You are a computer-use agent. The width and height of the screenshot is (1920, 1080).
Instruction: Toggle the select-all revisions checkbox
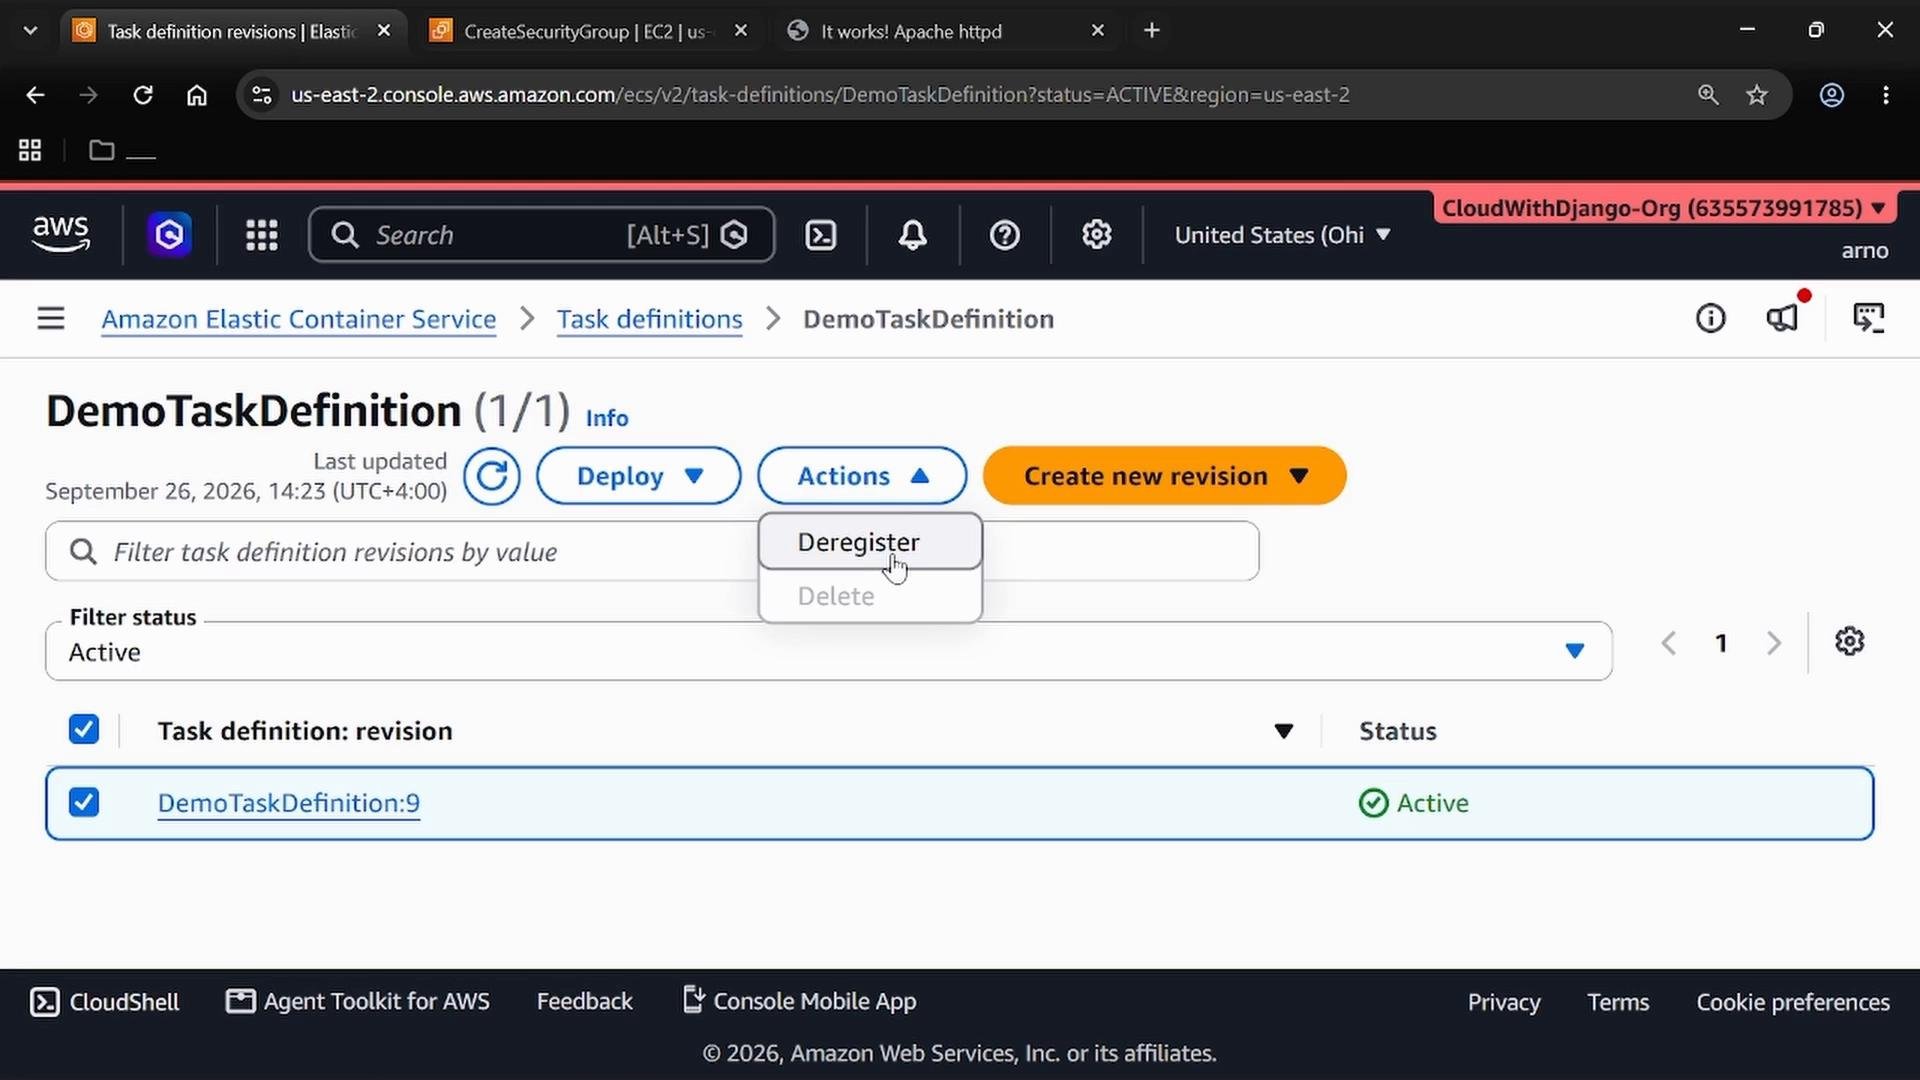(x=84, y=730)
